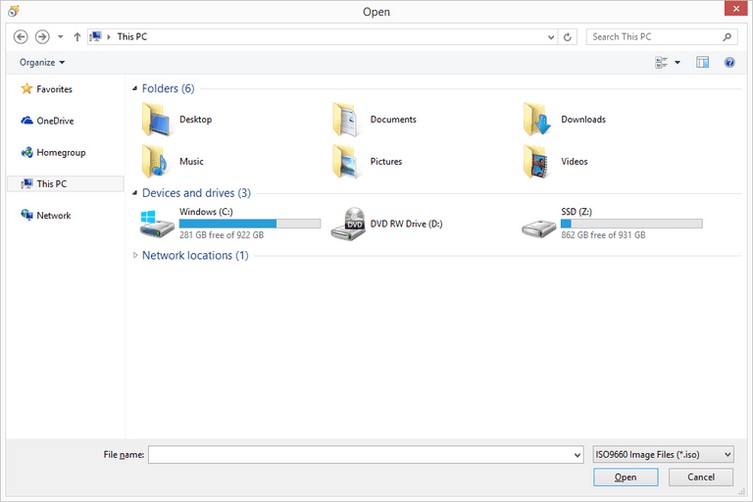Close the Open dialog
Image resolution: width=753 pixels, height=502 pixels.
pos(736,9)
